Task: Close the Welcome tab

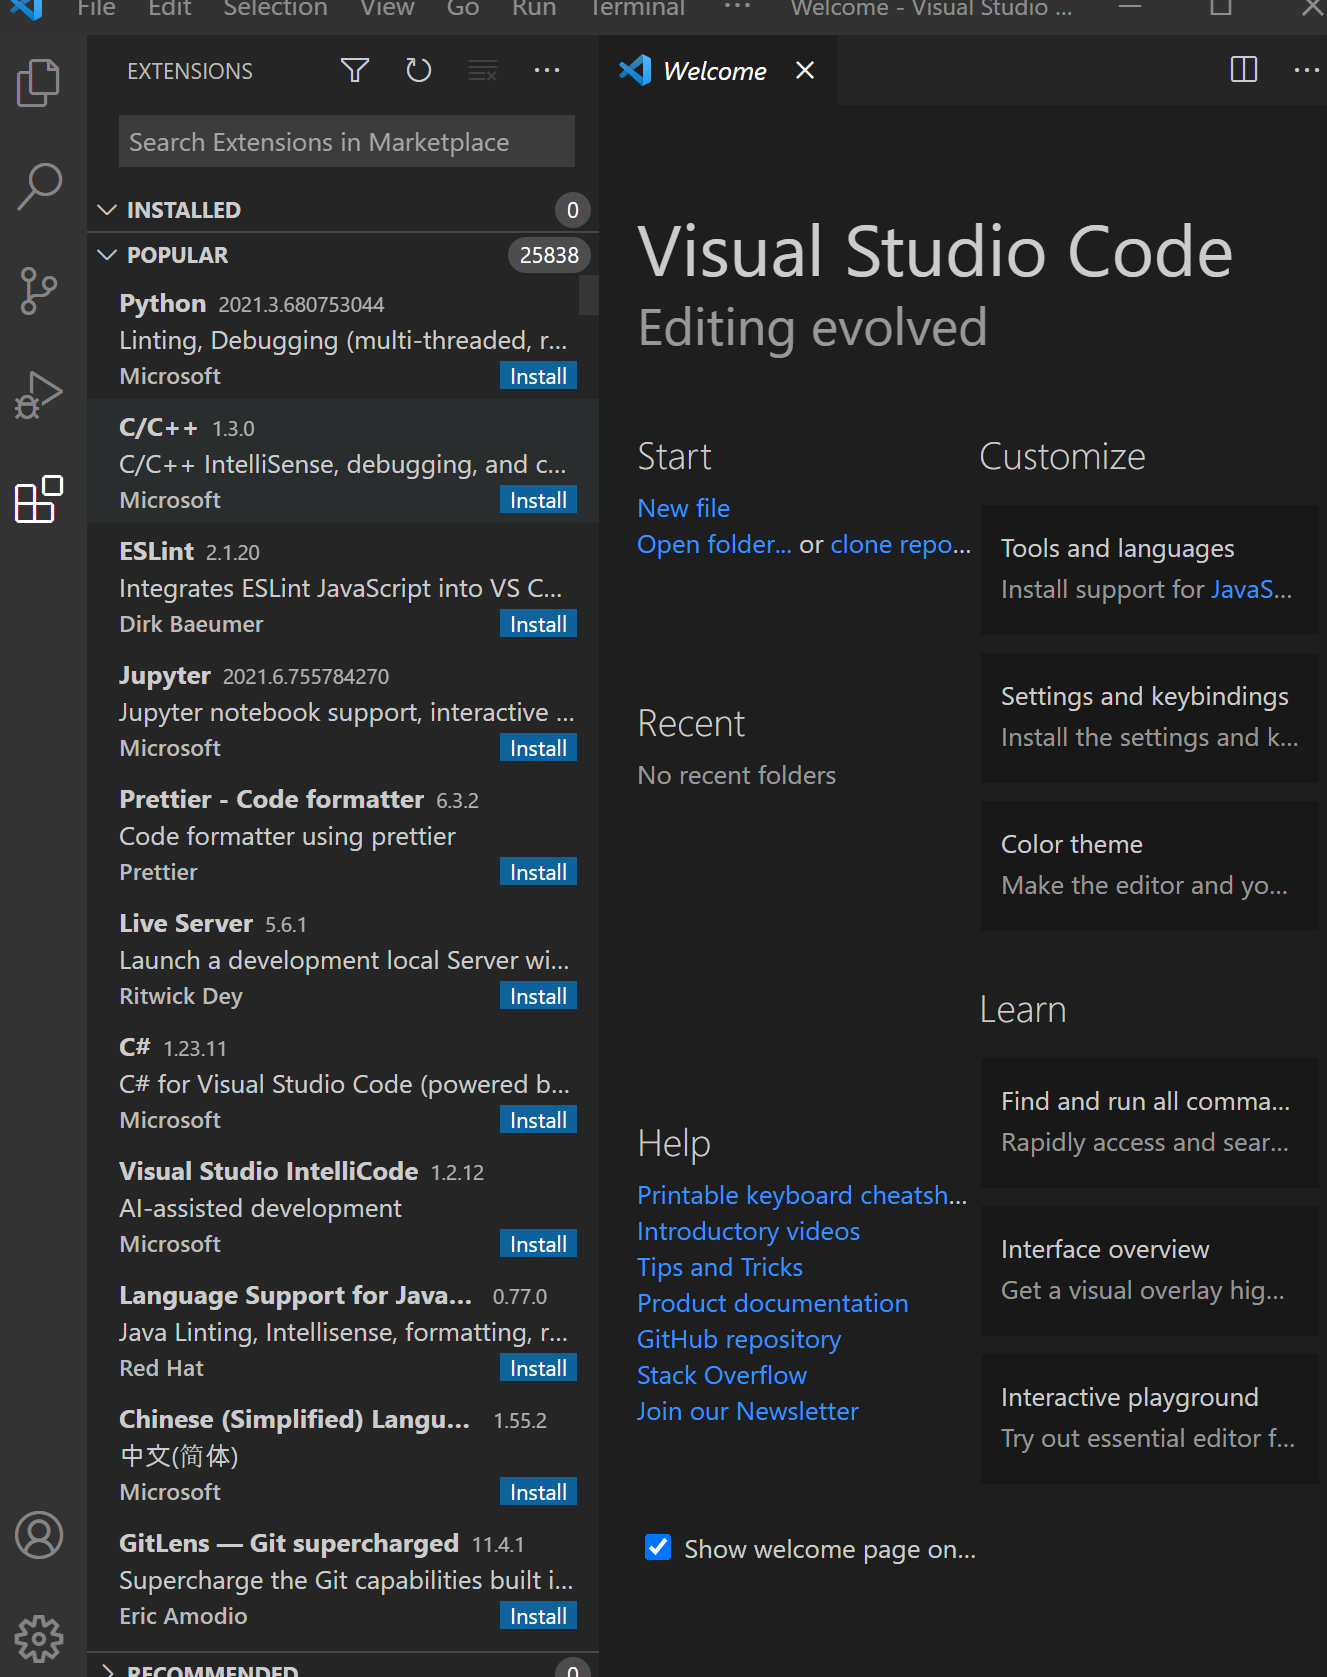Action: pyautogui.click(x=805, y=70)
